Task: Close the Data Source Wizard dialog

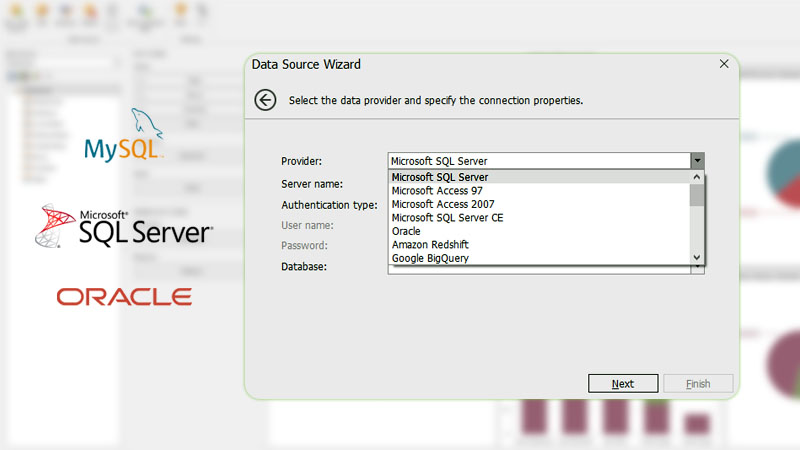Action: [x=724, y=64]
